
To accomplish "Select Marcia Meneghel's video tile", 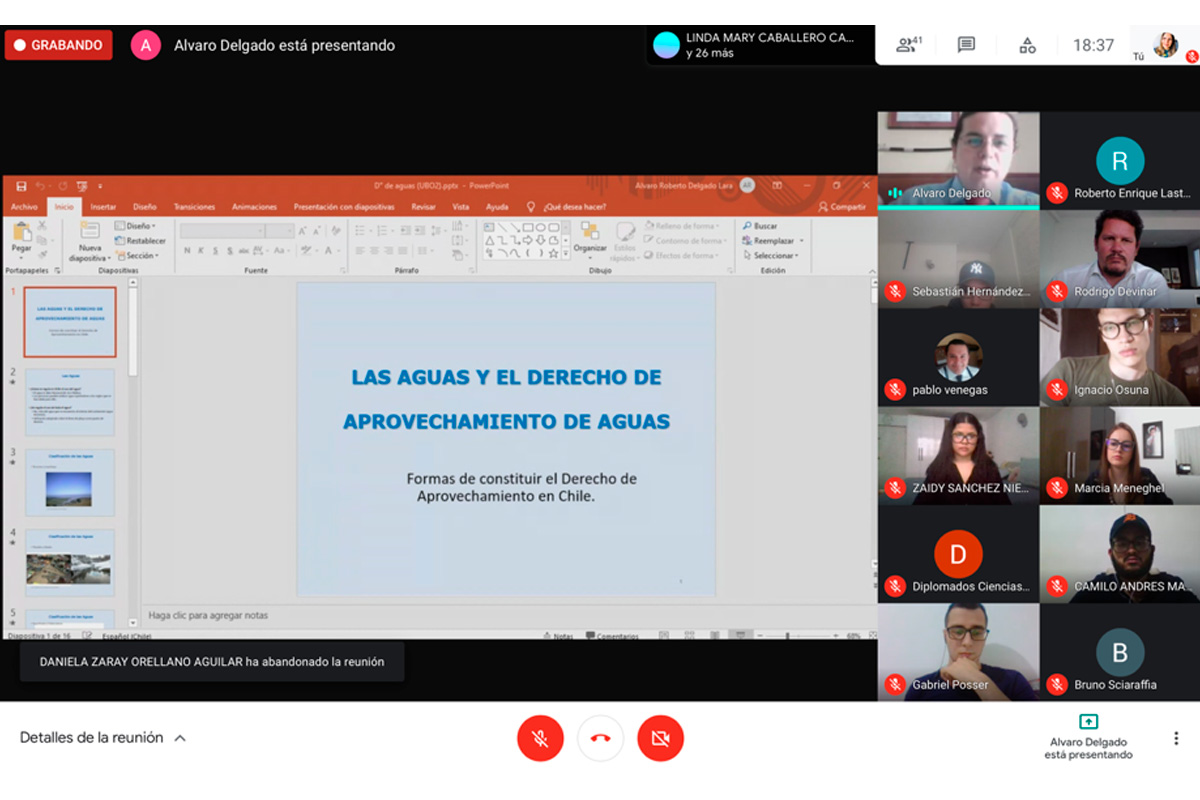I will point(1120,455).
